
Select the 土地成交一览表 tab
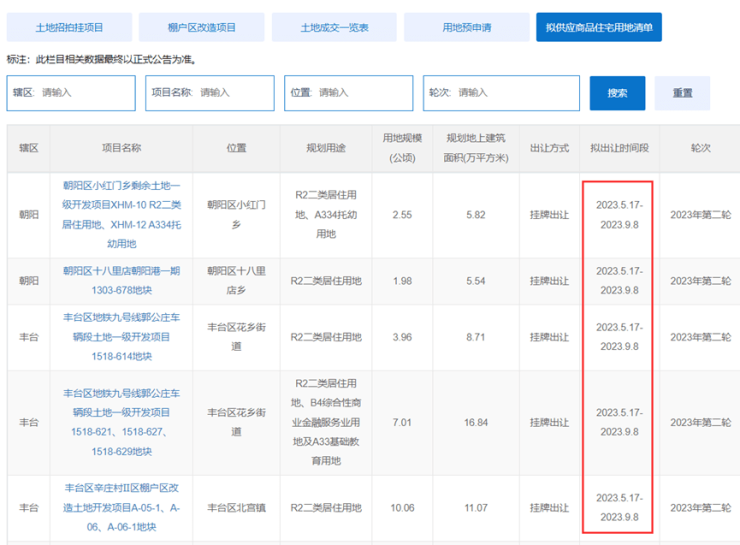334,28
